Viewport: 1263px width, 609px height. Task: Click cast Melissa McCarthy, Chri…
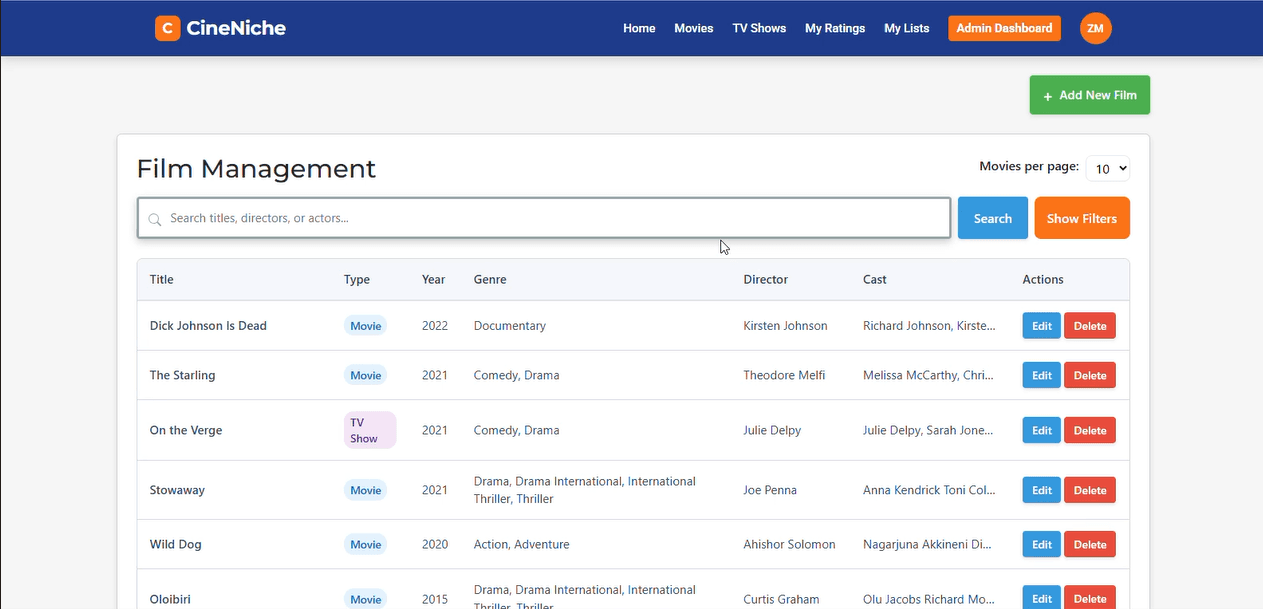[929, 376]
